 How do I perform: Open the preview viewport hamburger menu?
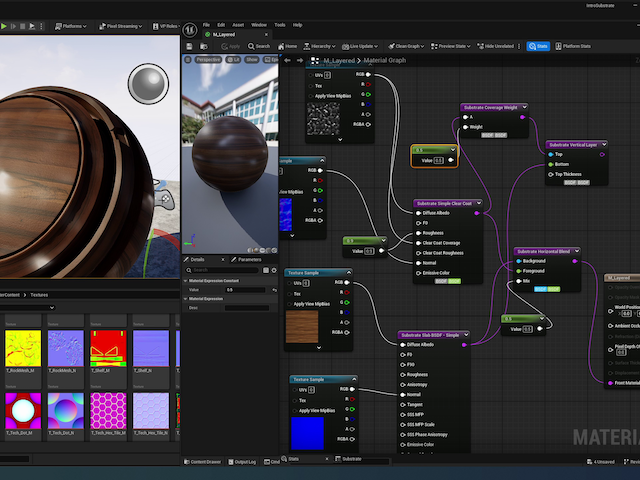(x=188, y=60)
